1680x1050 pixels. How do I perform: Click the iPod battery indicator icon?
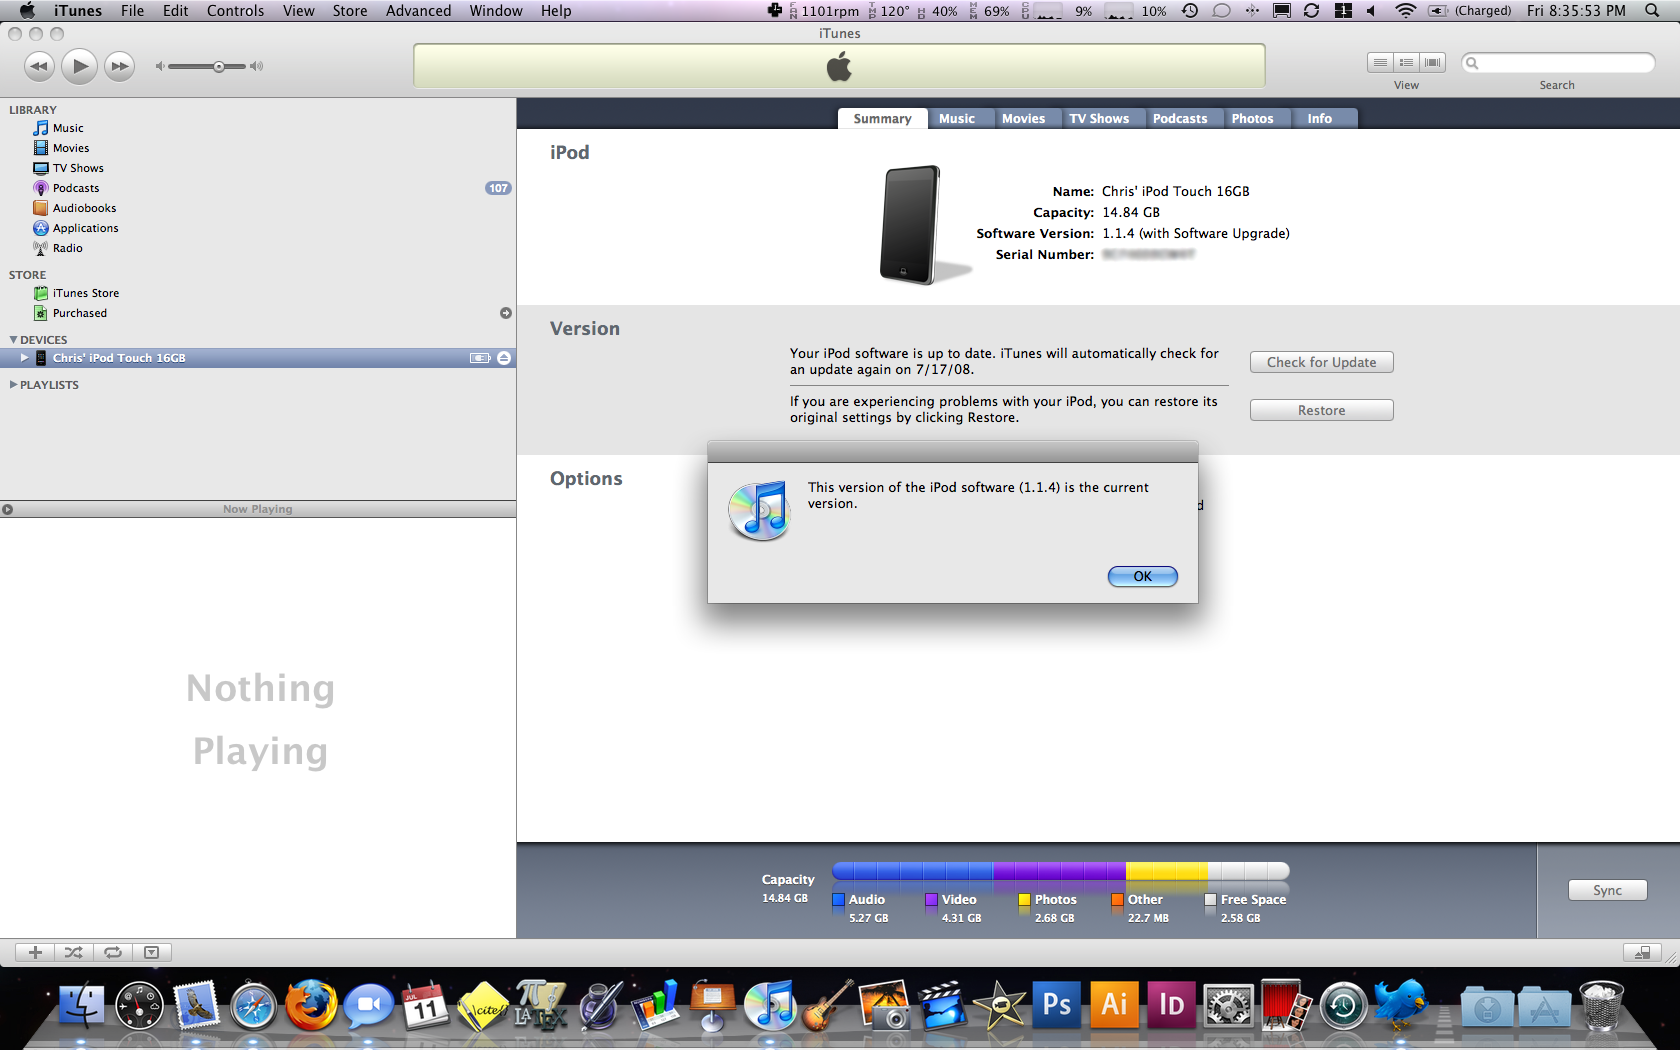click(480, 358)
